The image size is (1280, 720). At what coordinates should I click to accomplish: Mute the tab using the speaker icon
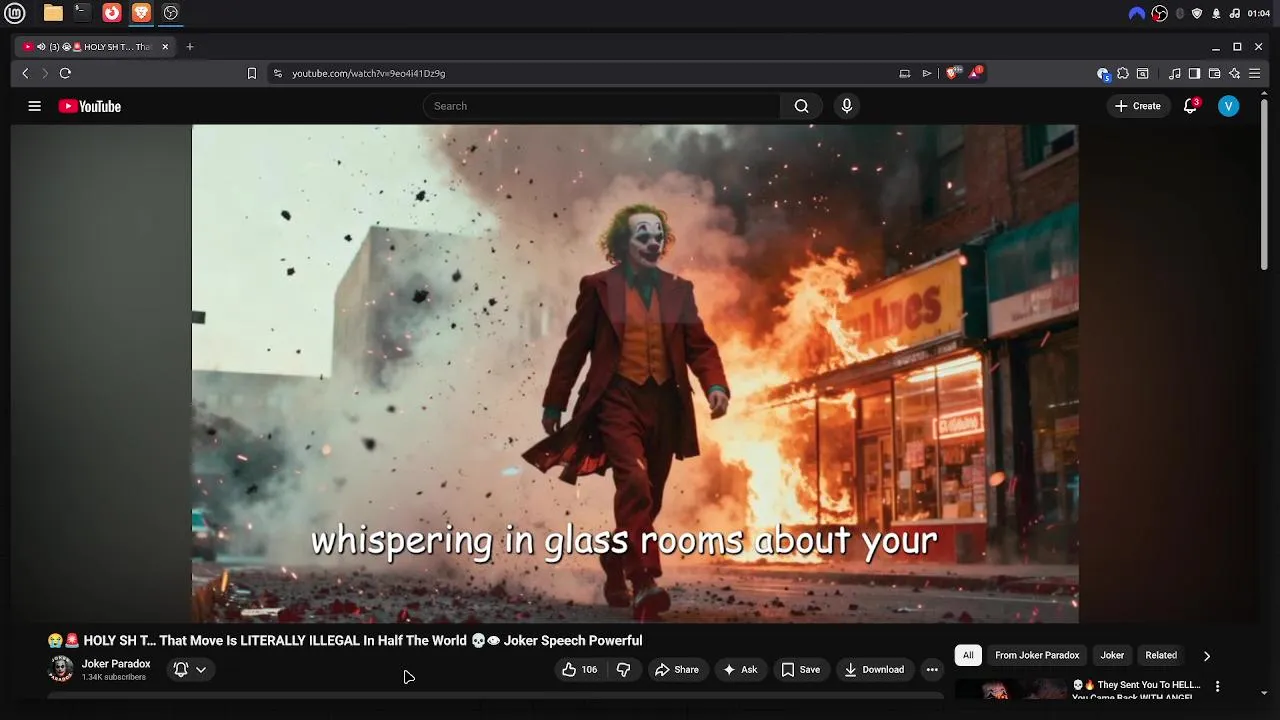(x=41, y=47)
